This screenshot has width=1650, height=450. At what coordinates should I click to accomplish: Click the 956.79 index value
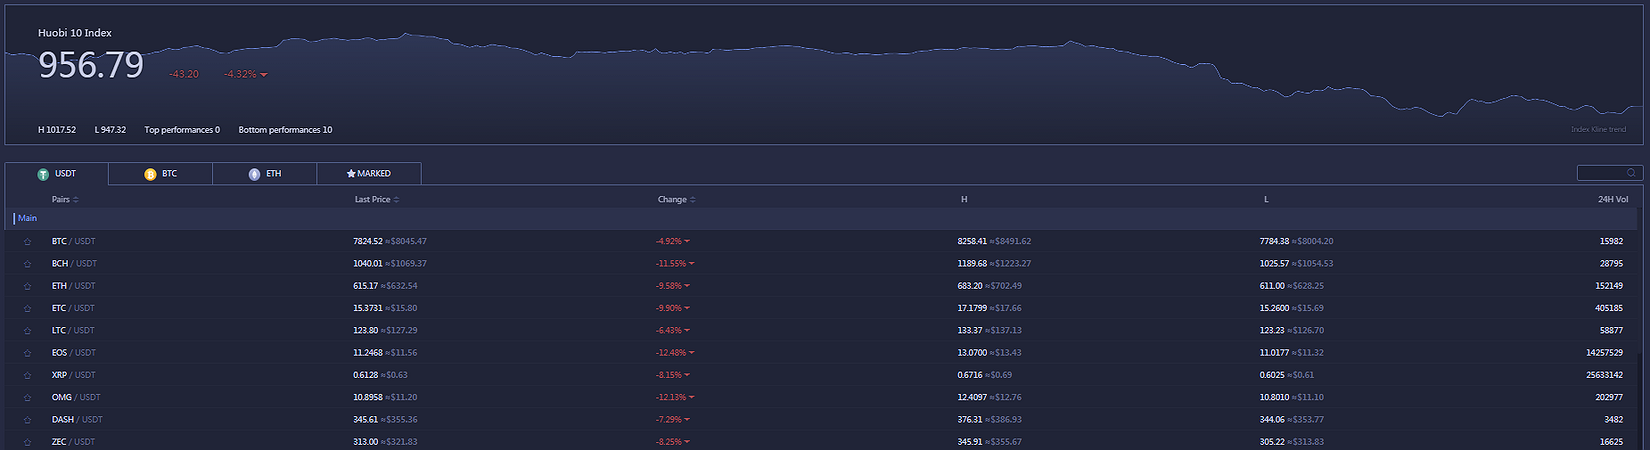pyautogui.click(x=91, y=66)
